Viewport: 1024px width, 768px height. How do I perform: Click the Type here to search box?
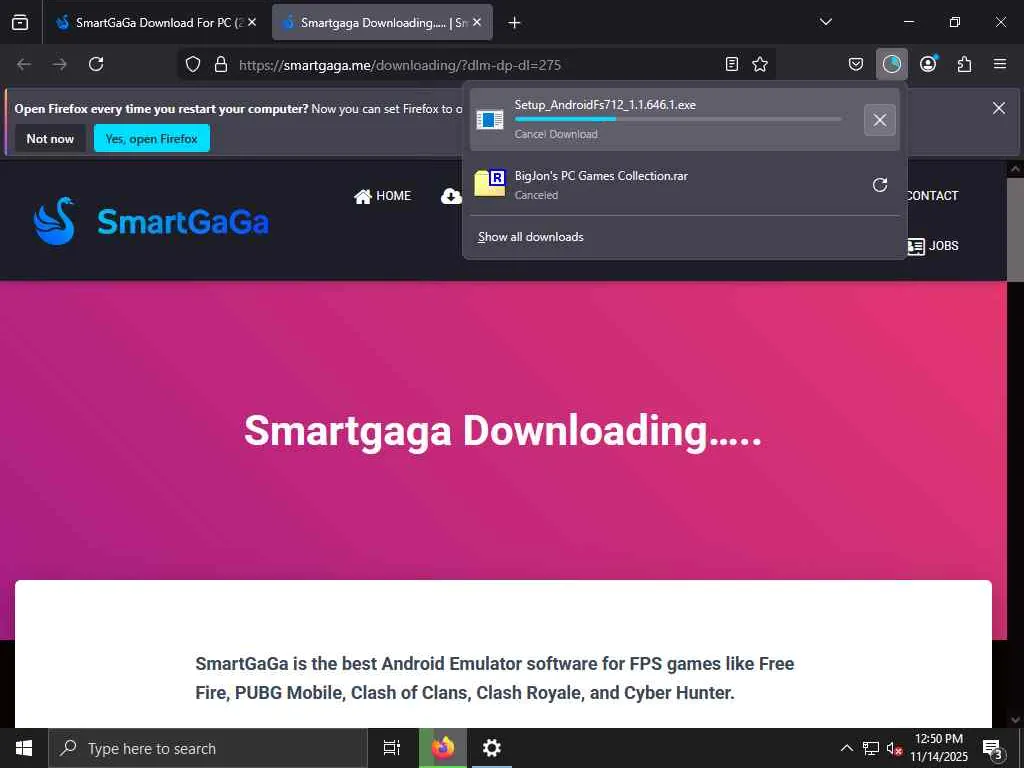point(208,748)
